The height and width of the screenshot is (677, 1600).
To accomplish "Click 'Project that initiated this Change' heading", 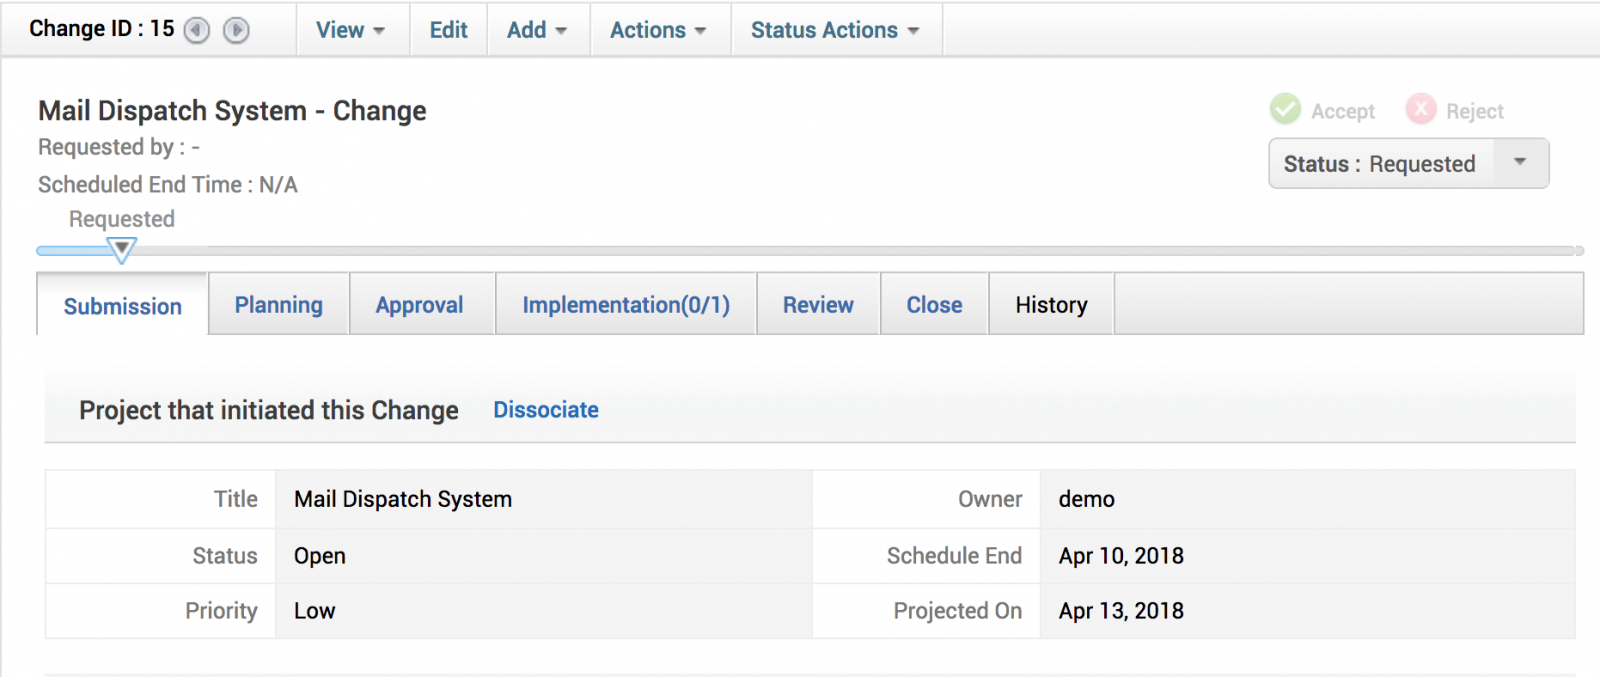I will pyautogui.click(x=269, y=410).
